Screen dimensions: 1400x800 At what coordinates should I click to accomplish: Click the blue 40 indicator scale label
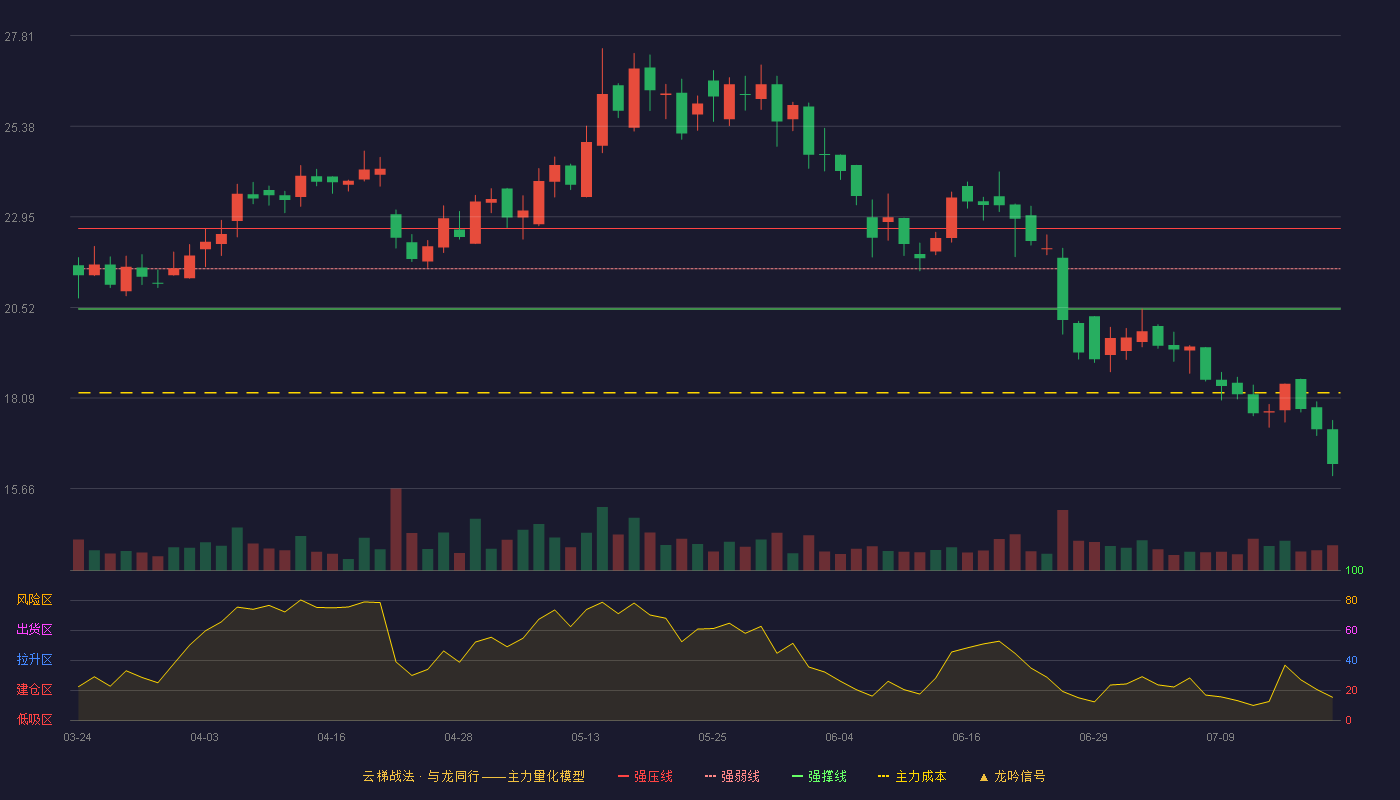[x=1351, y=660]
